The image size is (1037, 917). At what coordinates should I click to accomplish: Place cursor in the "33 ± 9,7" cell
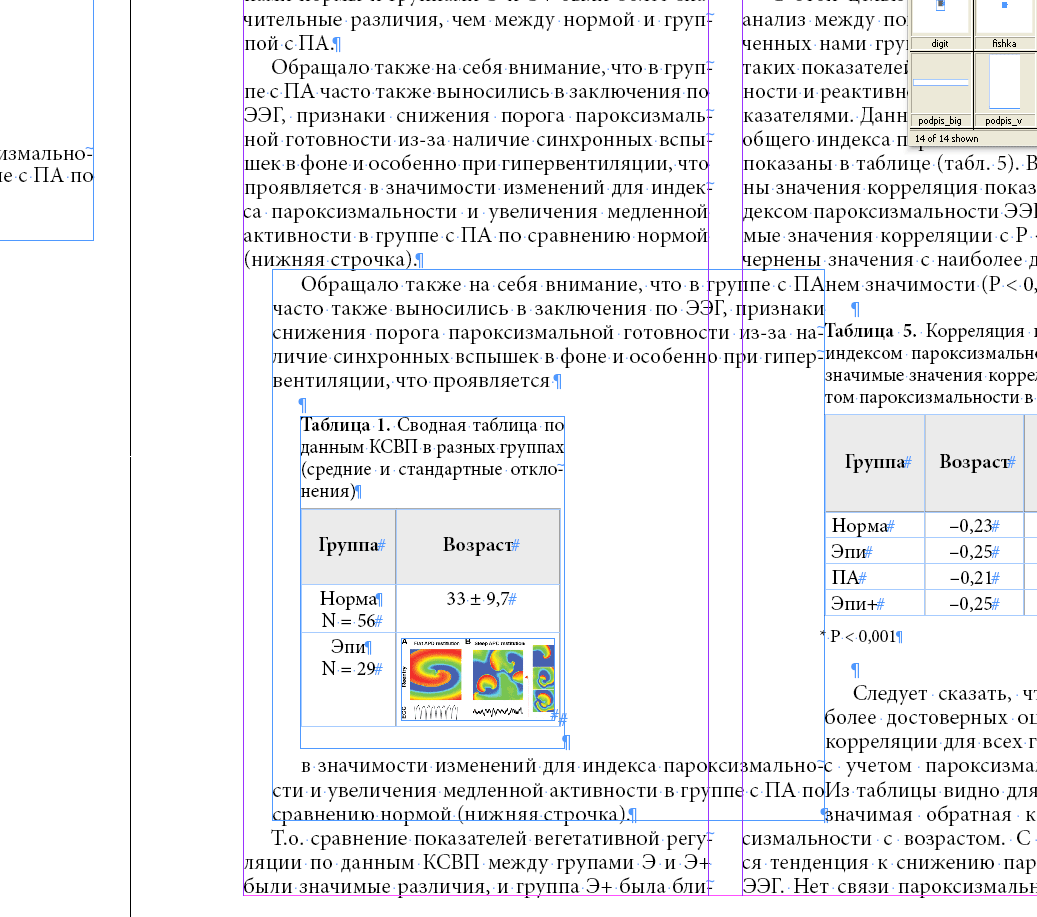point(477,608)
